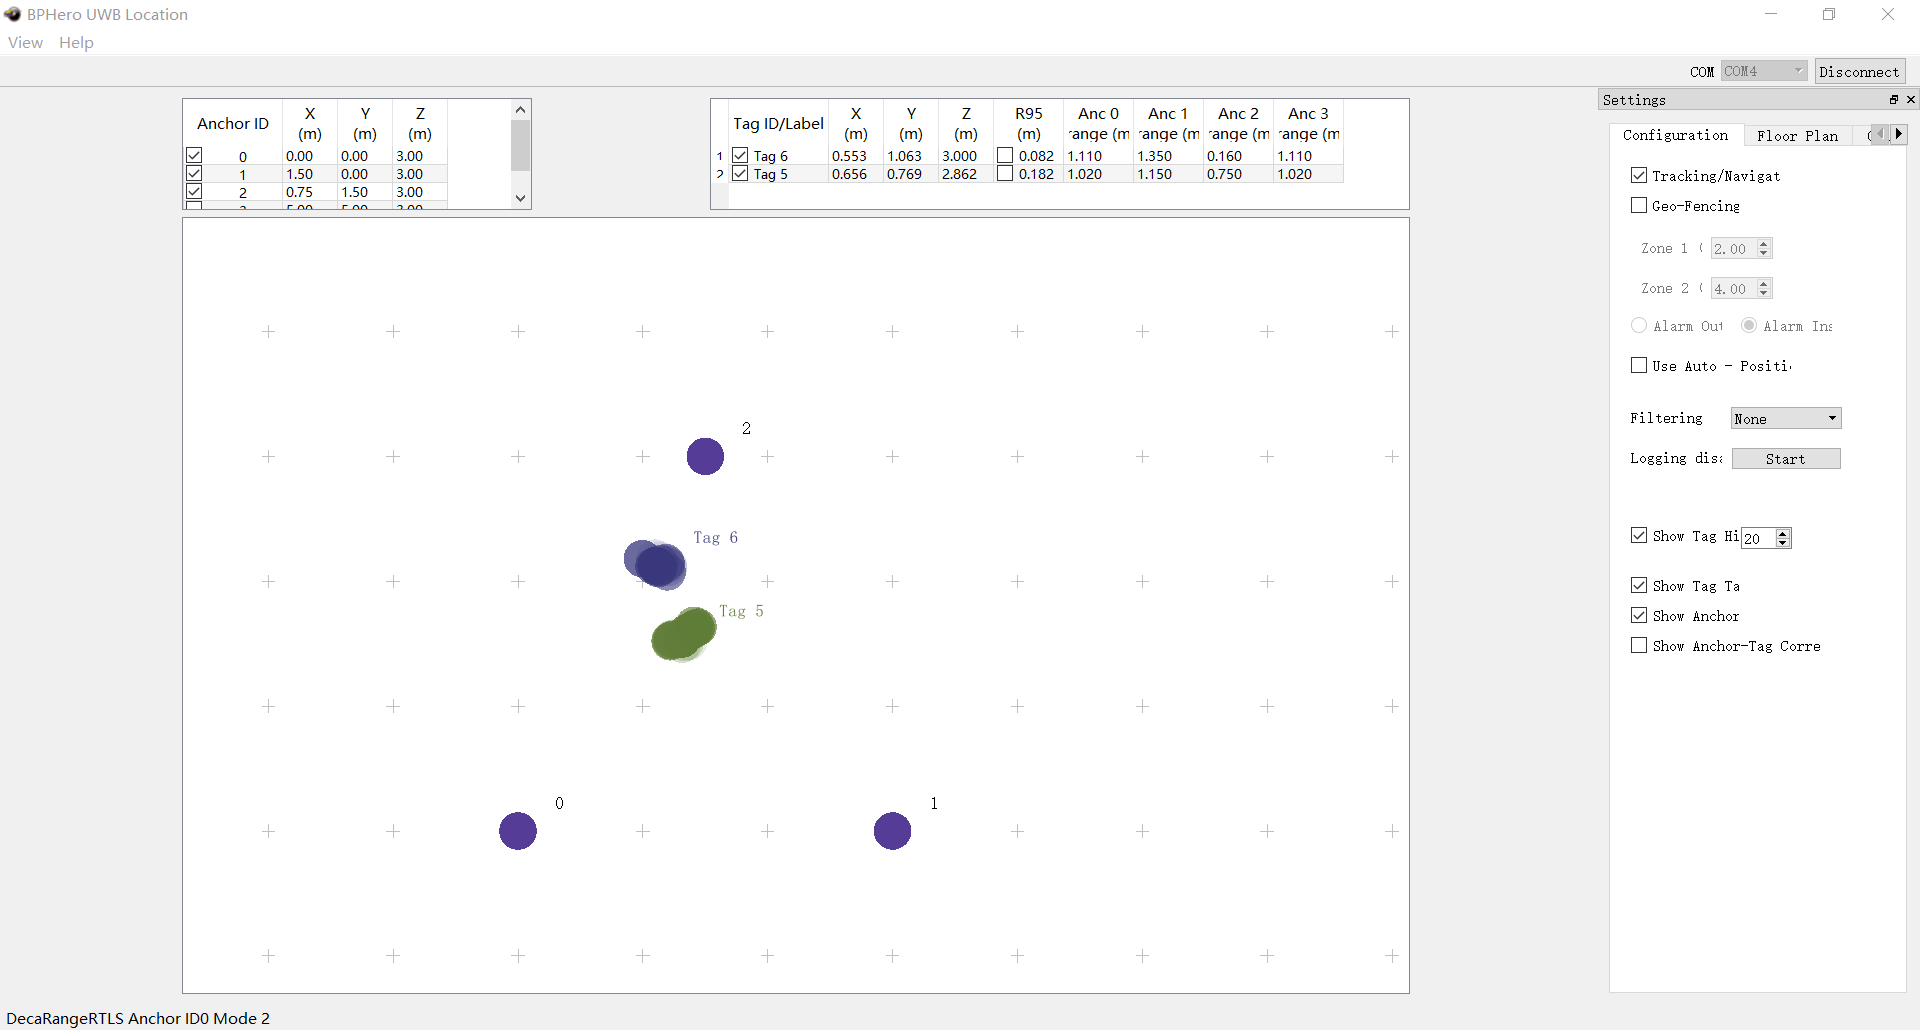Enable Show Anchor-Tag Correction checkbox
The image size is (1920, 1030).
1639,646
